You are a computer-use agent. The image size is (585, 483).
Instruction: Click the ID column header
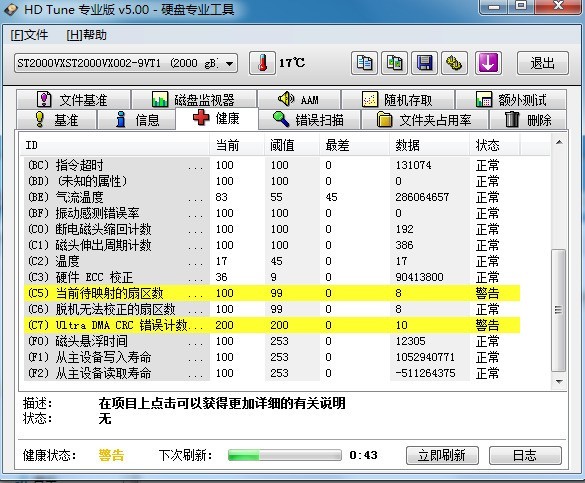[x=116, y=145]
